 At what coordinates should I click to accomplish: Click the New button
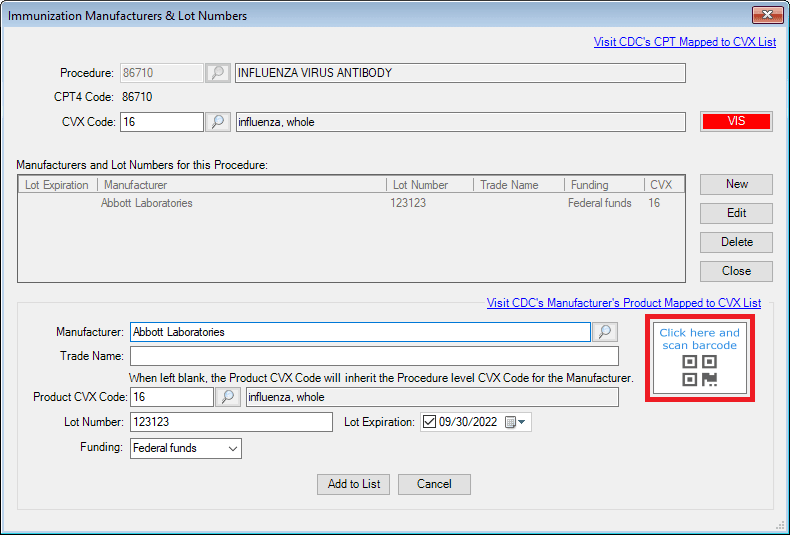pos(736,184)
